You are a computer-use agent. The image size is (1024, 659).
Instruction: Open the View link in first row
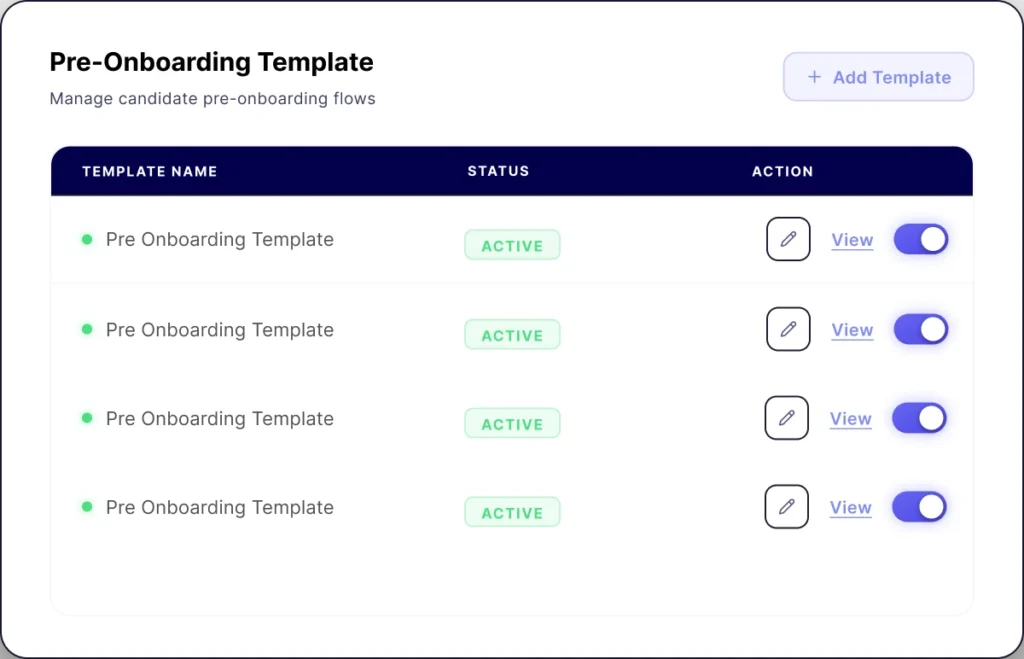(x=852, y=240)
